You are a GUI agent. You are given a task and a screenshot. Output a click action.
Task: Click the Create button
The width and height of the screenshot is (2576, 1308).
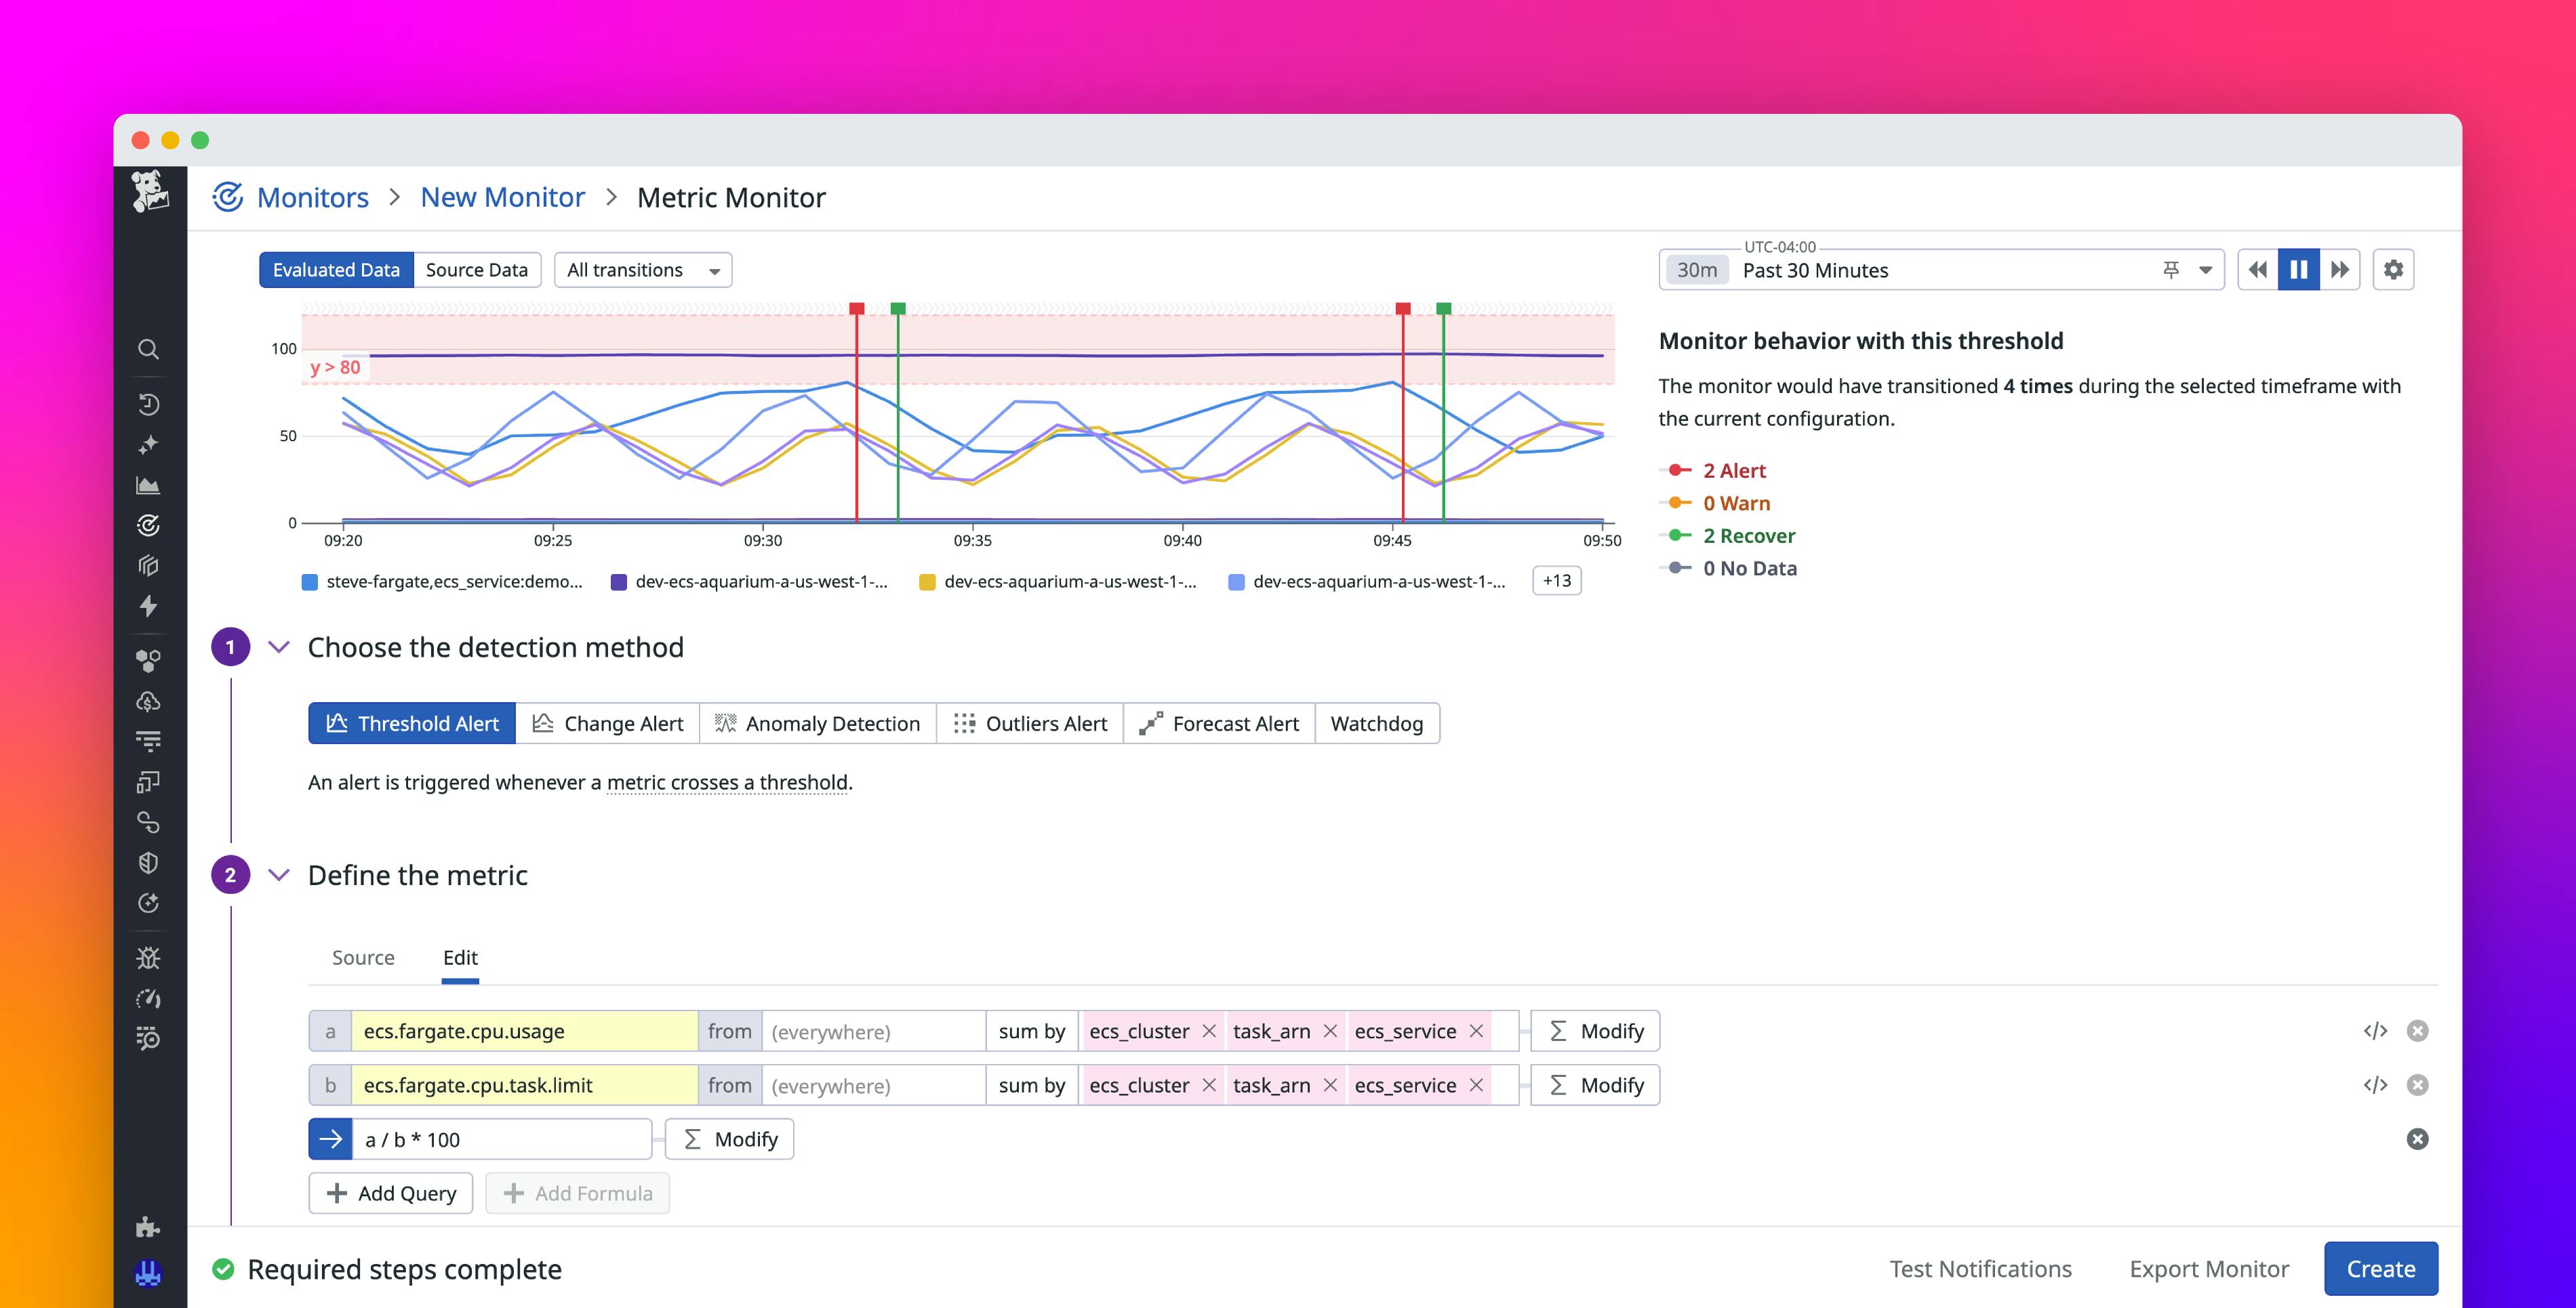point(2380,1268)
